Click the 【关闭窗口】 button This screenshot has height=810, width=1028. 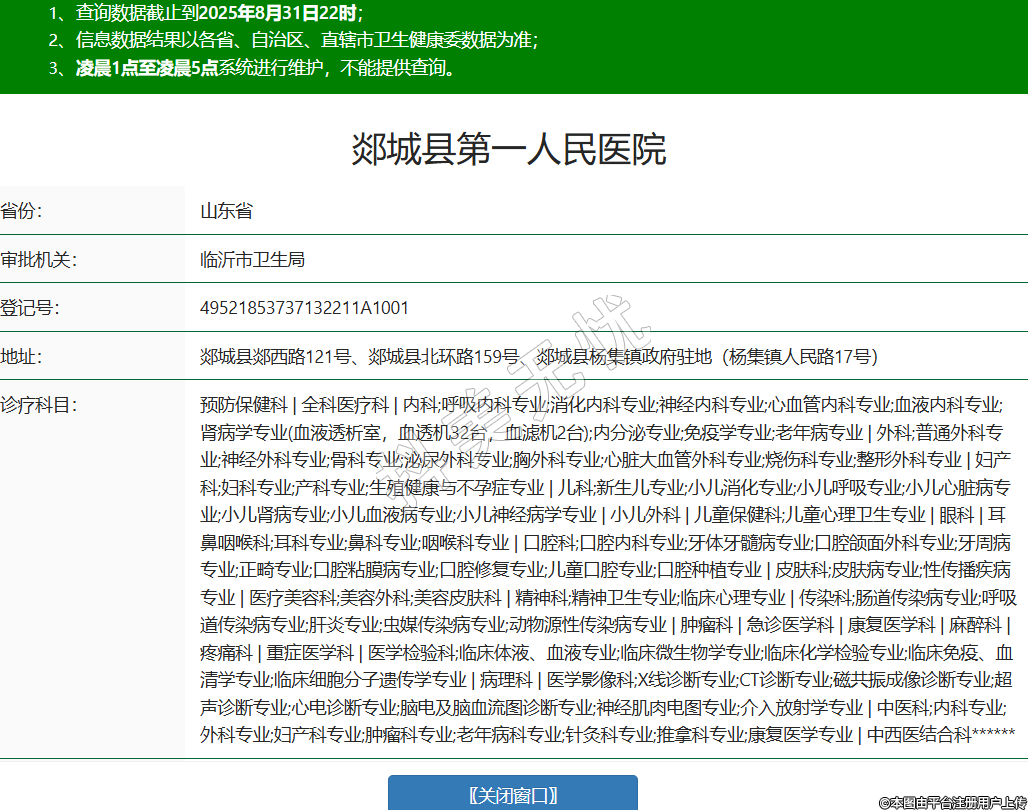[x=512, y=794]
